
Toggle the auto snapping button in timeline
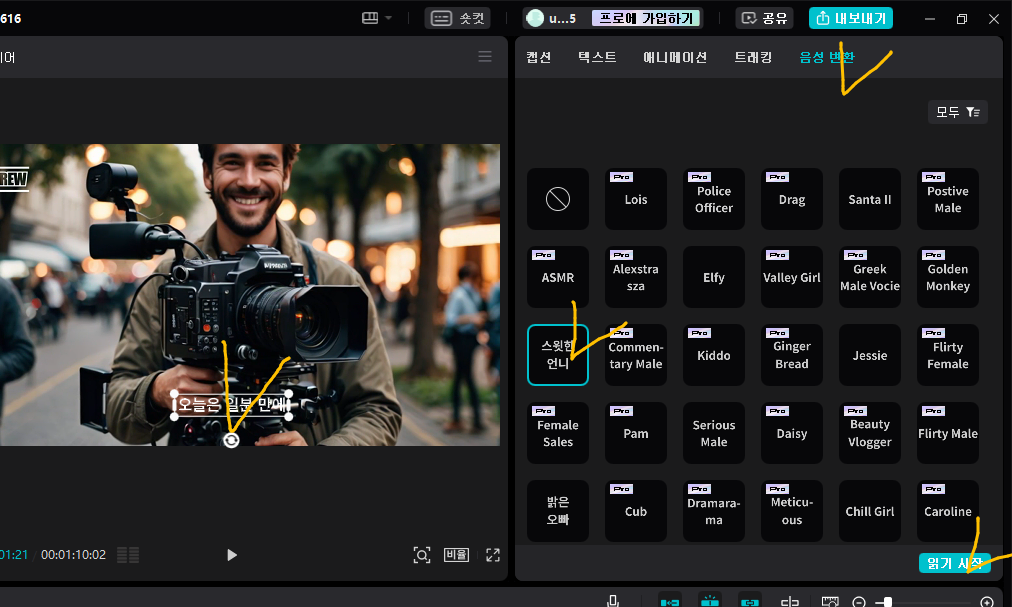coord(710,601)
